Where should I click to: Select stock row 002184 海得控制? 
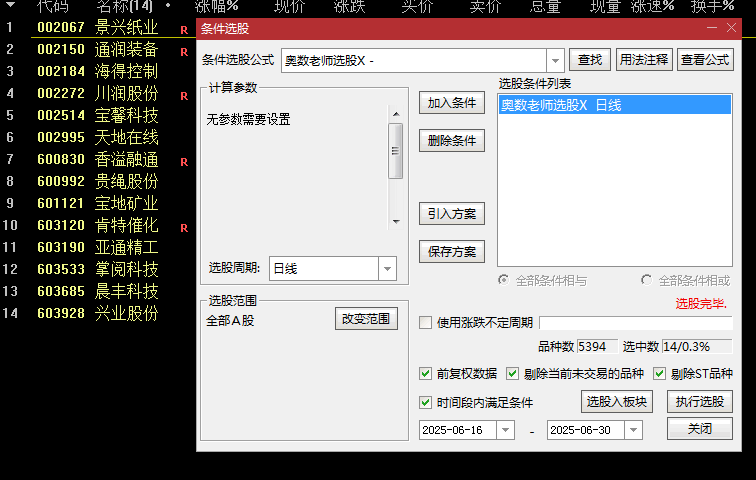[x=98, y=71]
